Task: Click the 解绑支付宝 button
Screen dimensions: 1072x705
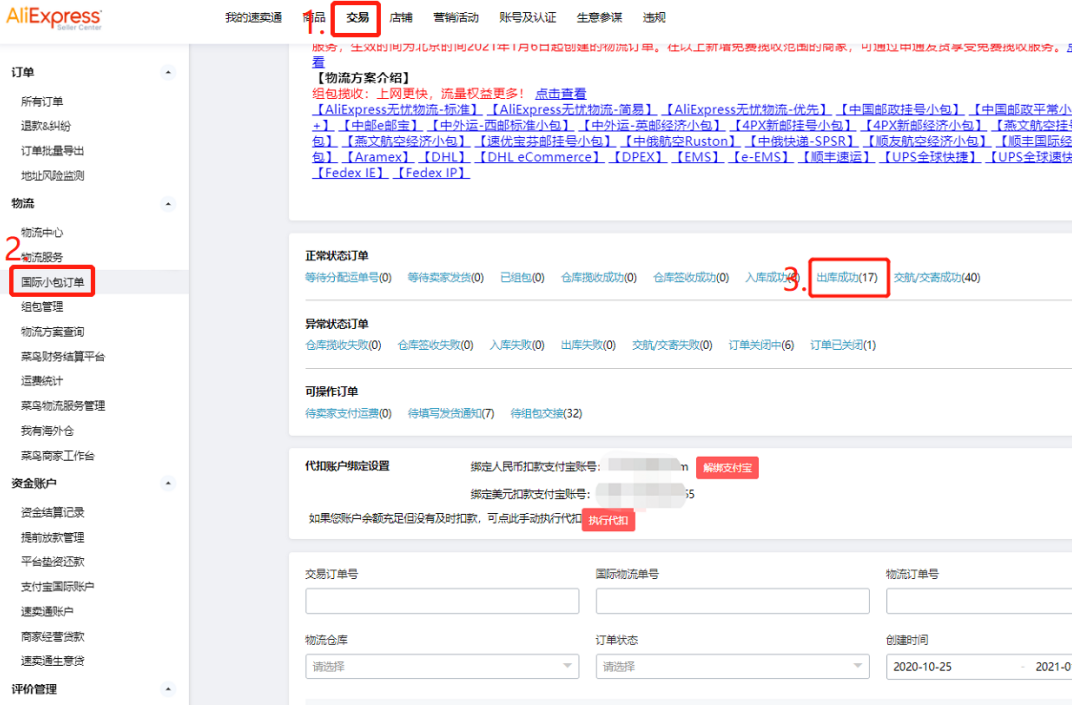Action: (x=727, y=468)
